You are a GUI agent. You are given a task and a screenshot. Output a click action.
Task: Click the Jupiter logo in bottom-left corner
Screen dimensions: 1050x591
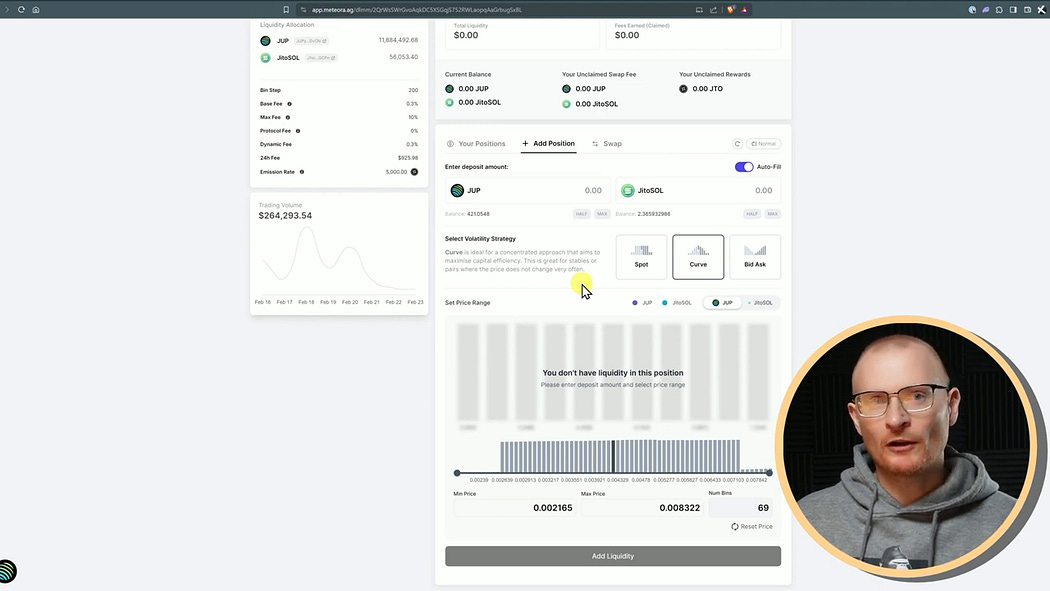7,571
